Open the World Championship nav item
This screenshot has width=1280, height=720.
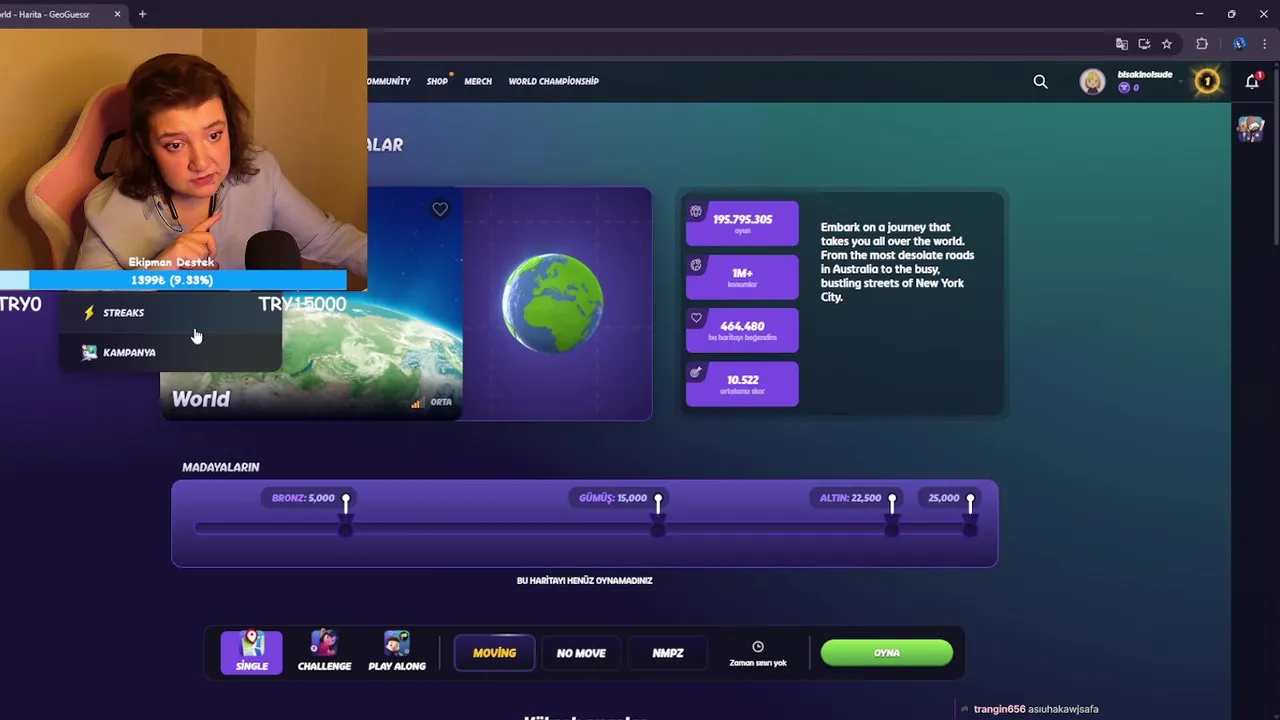click(553, 81)
